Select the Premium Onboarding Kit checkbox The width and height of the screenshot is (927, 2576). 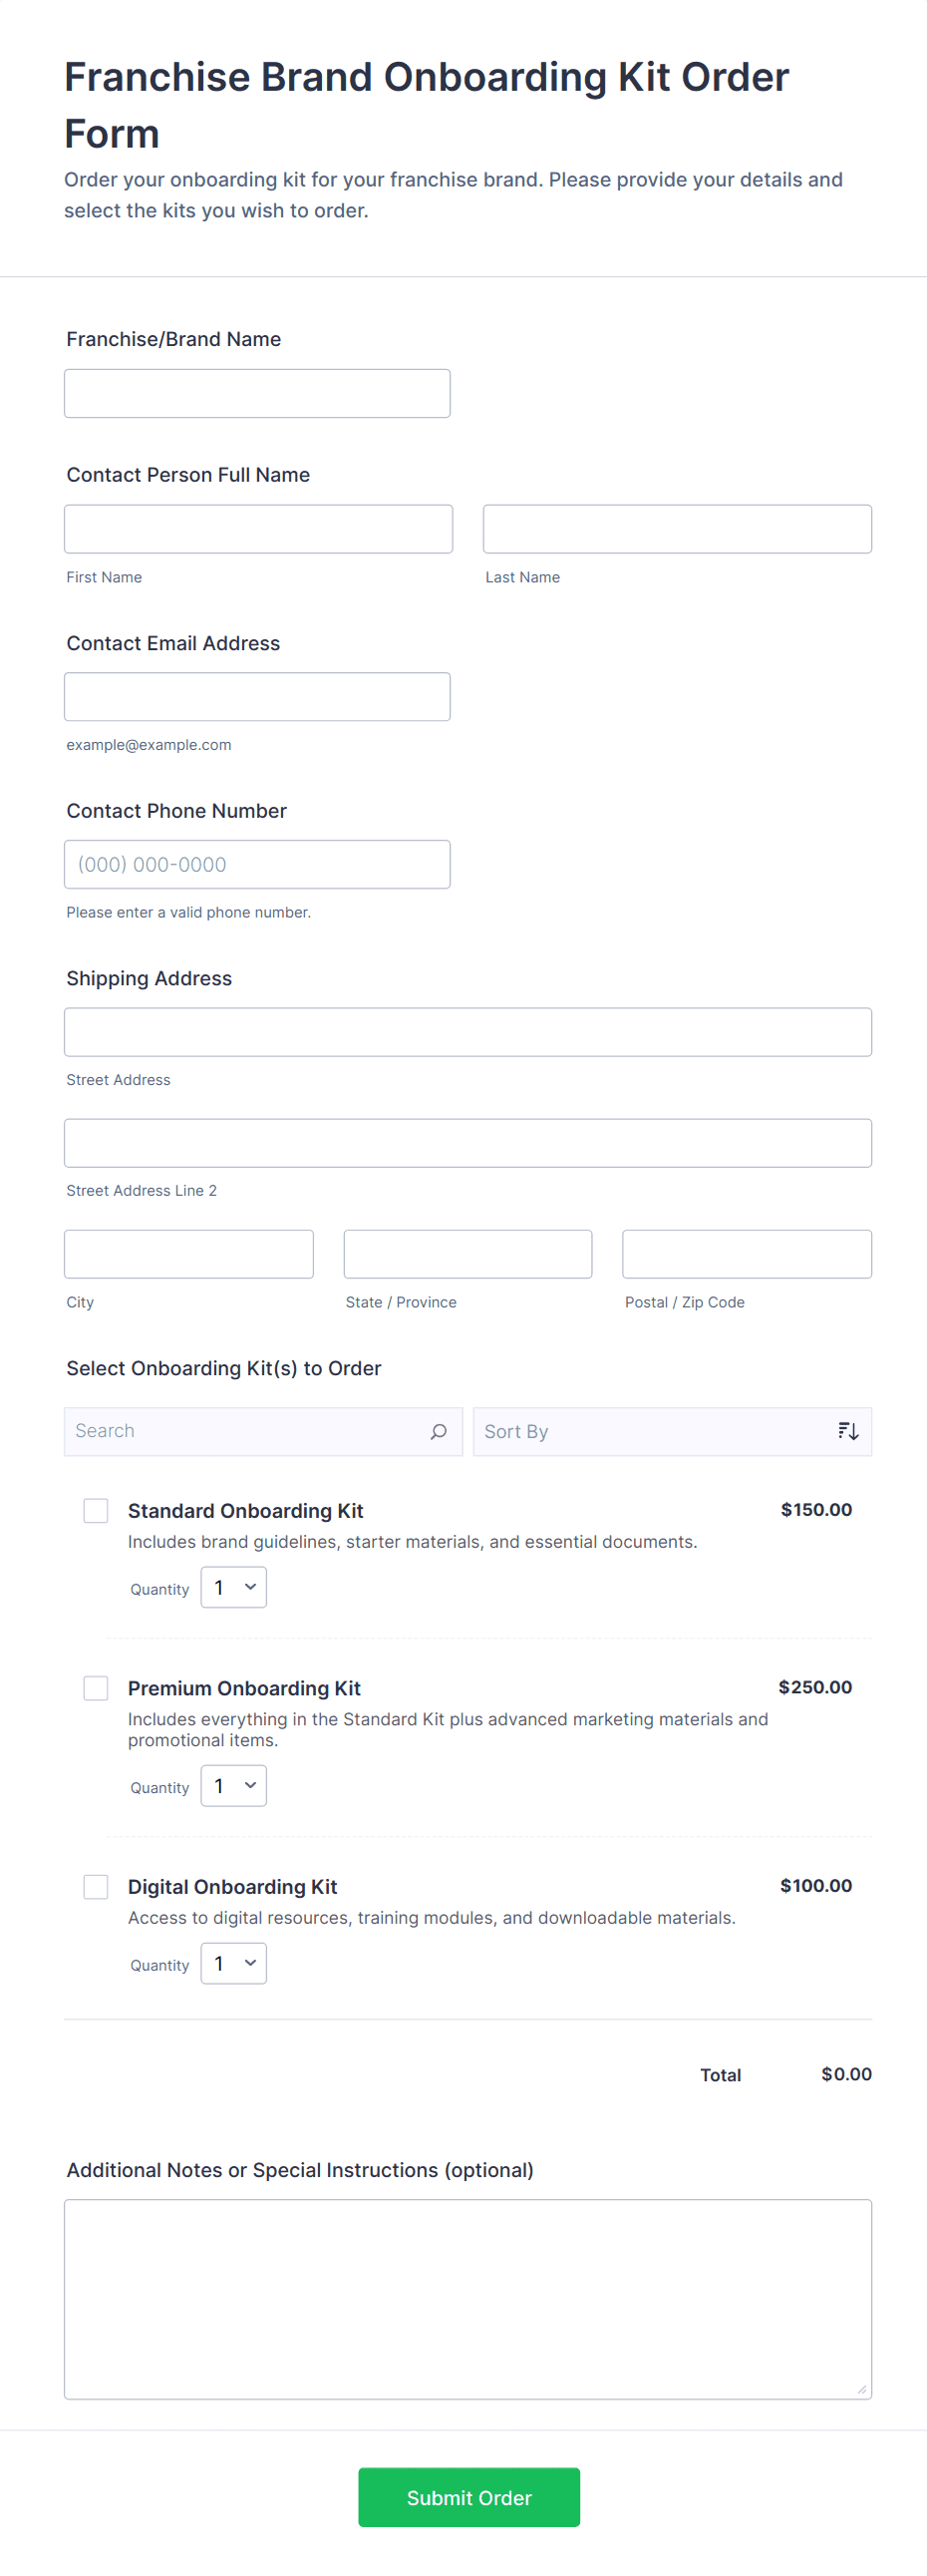click(96, 1688)
